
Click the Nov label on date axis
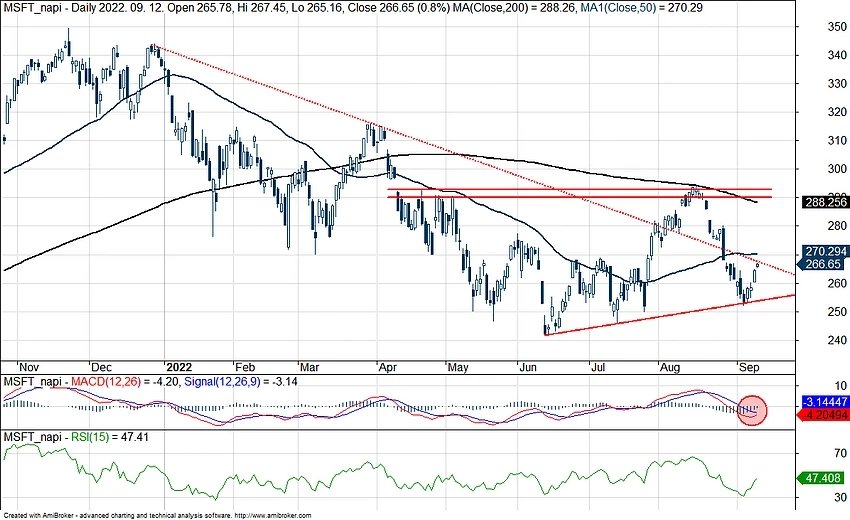coord(28,367)
